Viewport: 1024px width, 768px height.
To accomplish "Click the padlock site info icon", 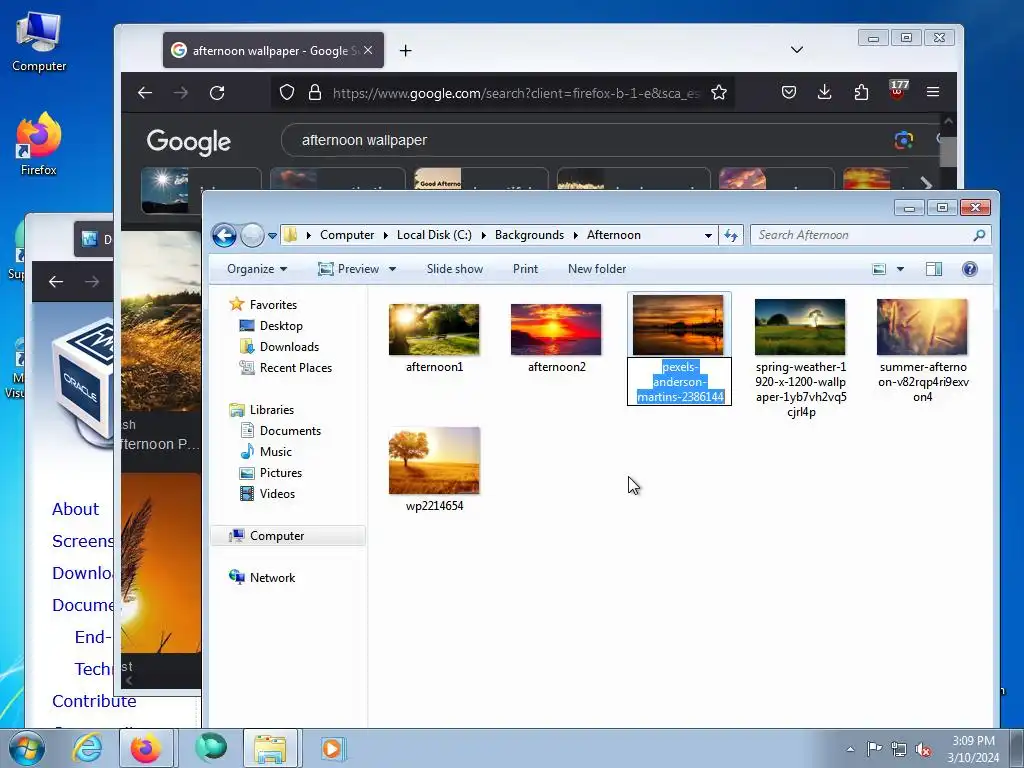I will pyautogui.click(x=315, y=93).
